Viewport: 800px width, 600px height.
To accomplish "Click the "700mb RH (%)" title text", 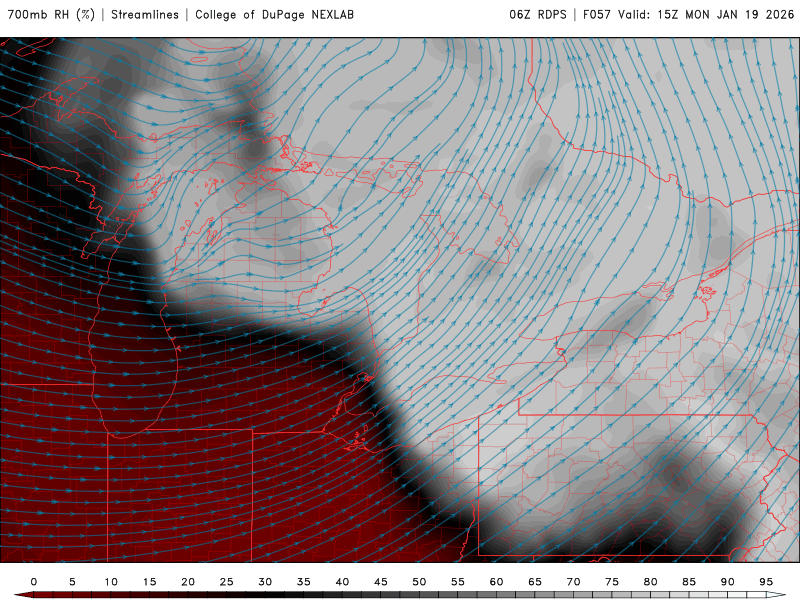I will 52,15.
